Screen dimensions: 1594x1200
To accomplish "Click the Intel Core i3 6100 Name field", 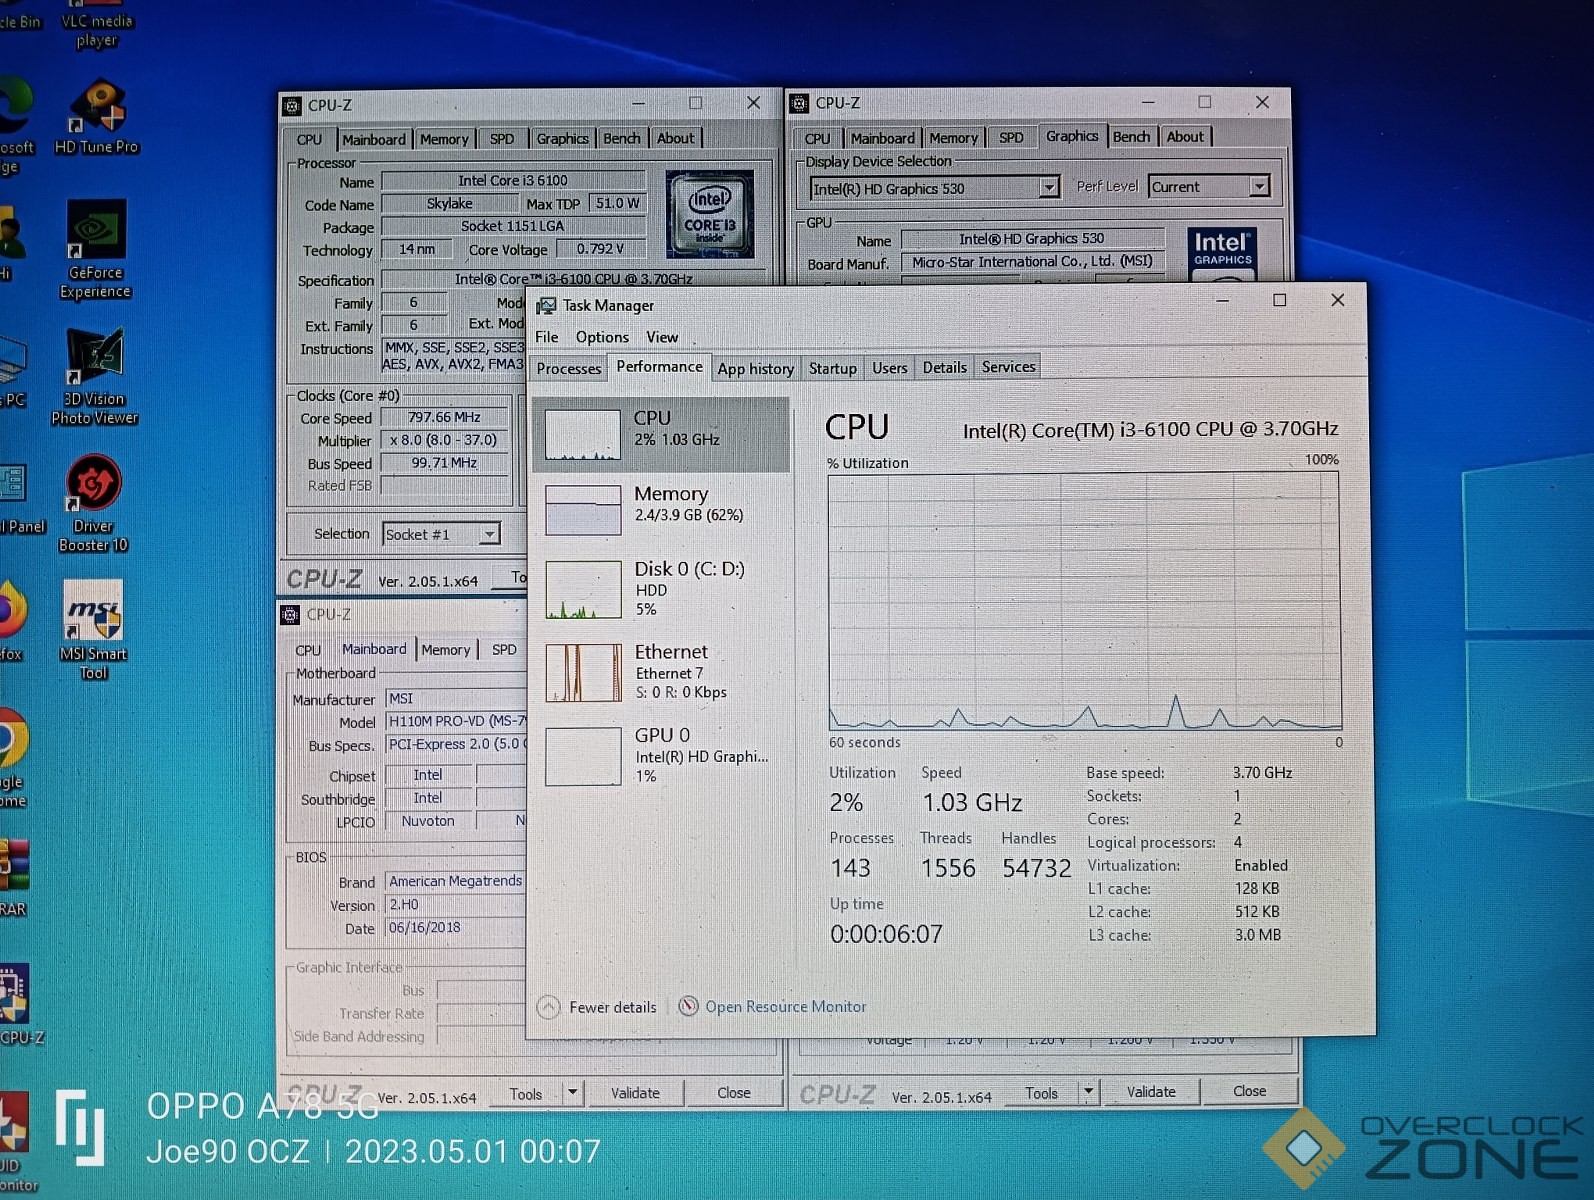I will pos(512,181).
